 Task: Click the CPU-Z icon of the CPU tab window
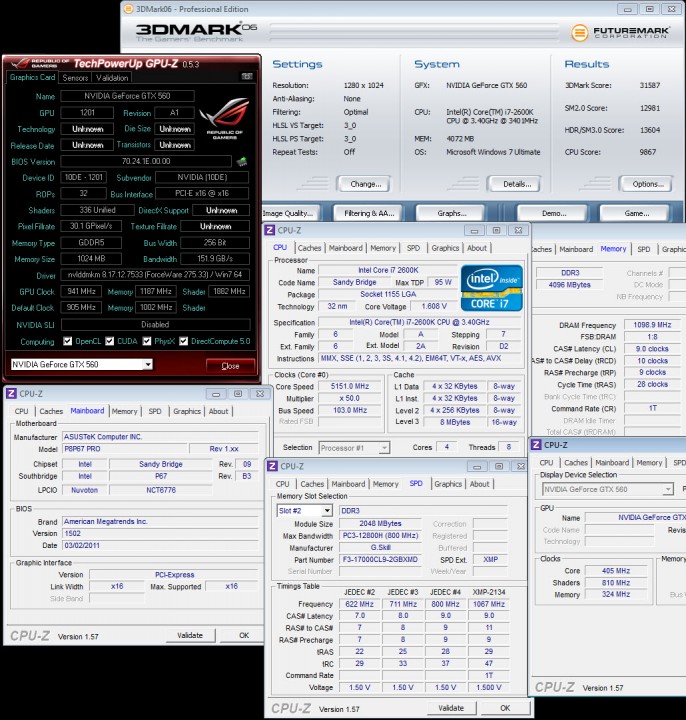pyautogui.click(x=270, y=230)
